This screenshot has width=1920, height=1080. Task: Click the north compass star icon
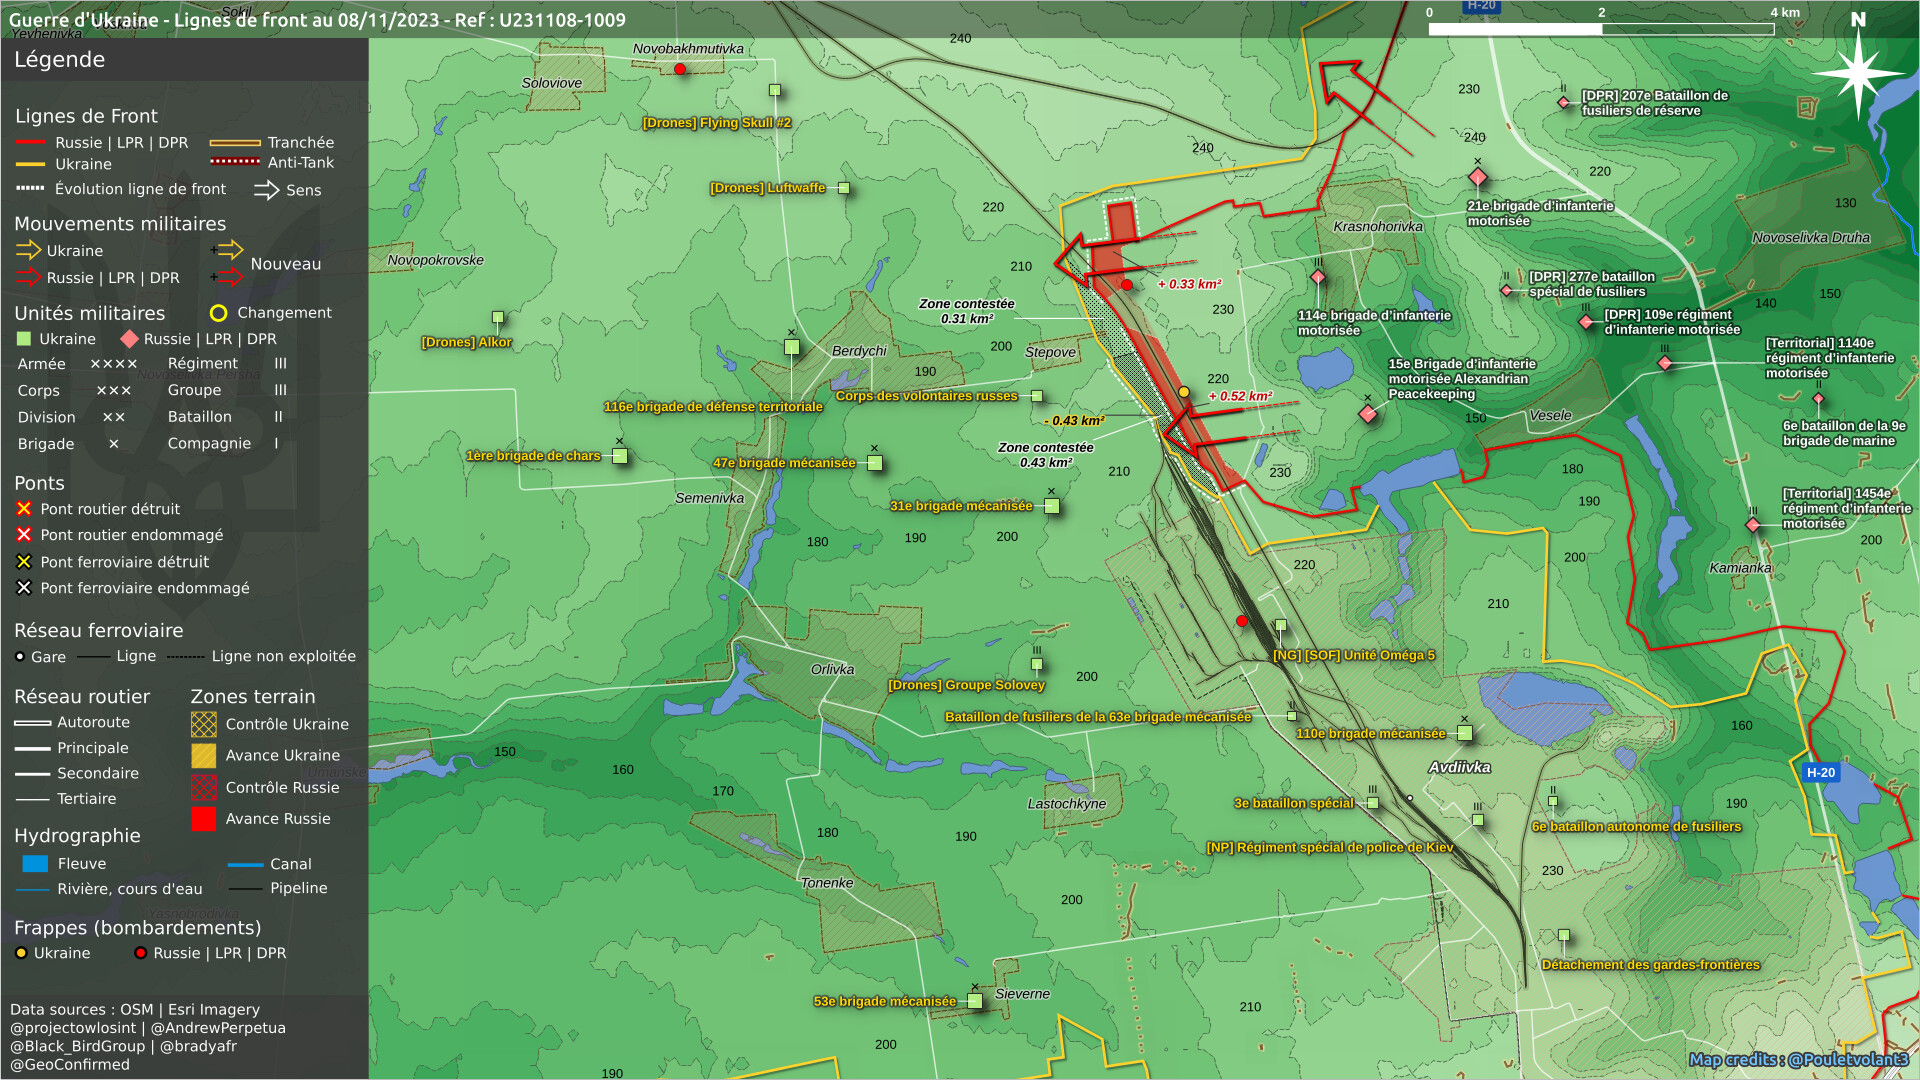1857,72
